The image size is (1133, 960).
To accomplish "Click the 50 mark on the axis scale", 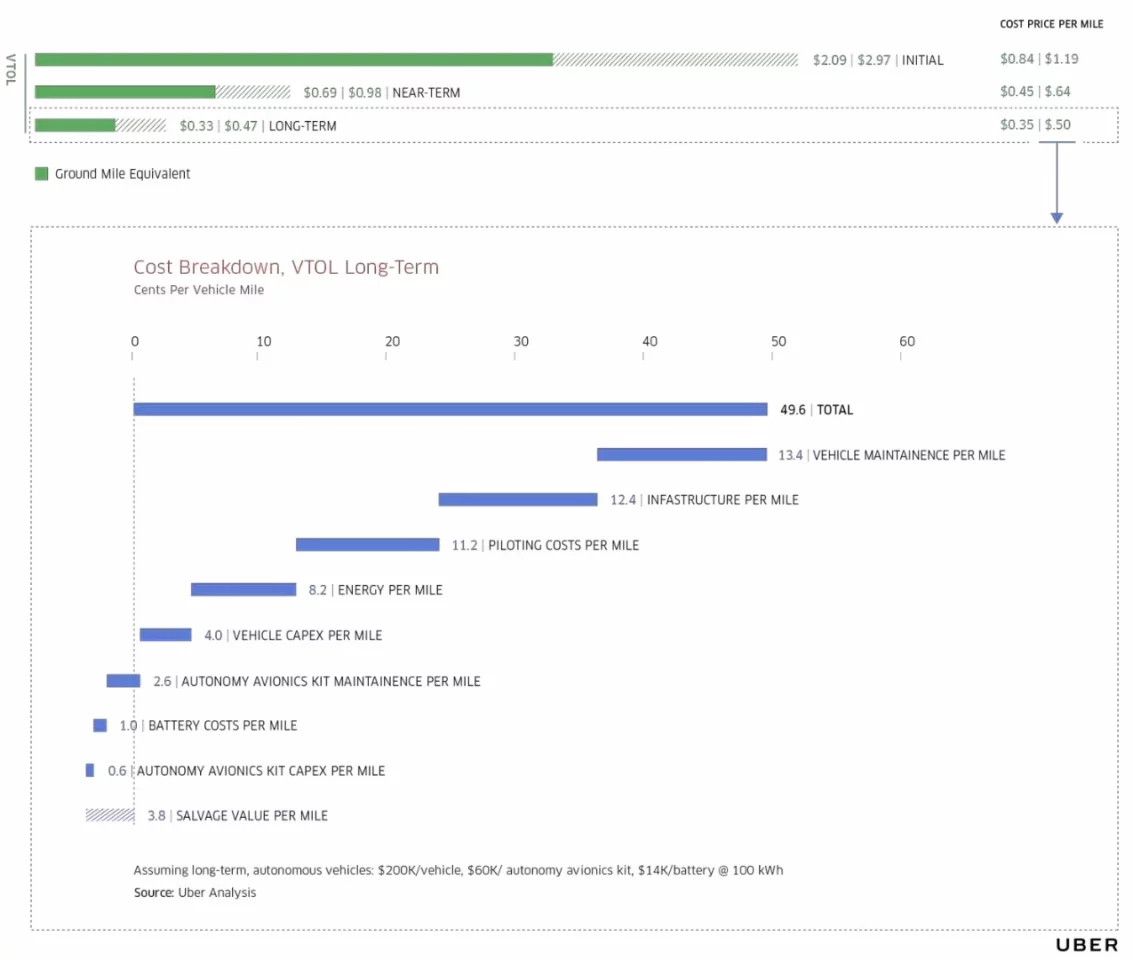I will (779, 341).
